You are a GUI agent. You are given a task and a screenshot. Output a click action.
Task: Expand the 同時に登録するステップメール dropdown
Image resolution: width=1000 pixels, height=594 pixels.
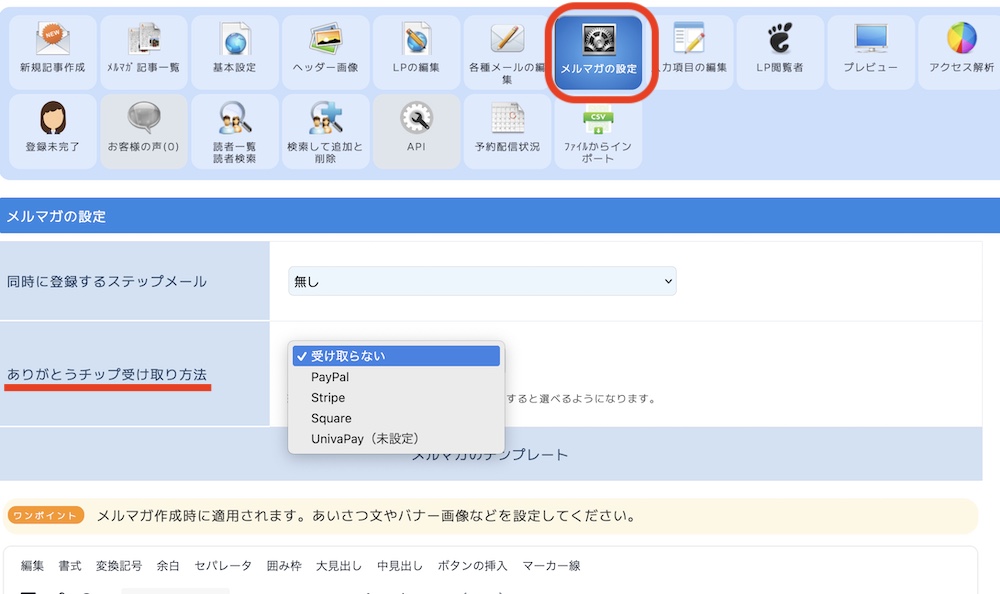point(482,282)
